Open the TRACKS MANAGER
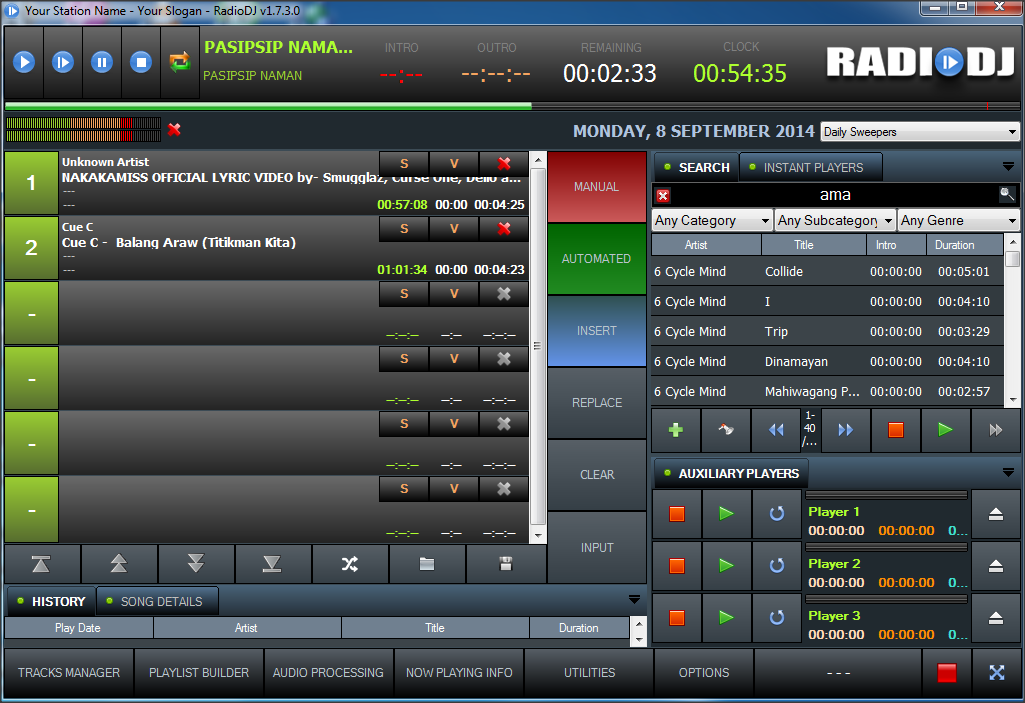Screen dimensions: 1025x703 click(67, 673)
